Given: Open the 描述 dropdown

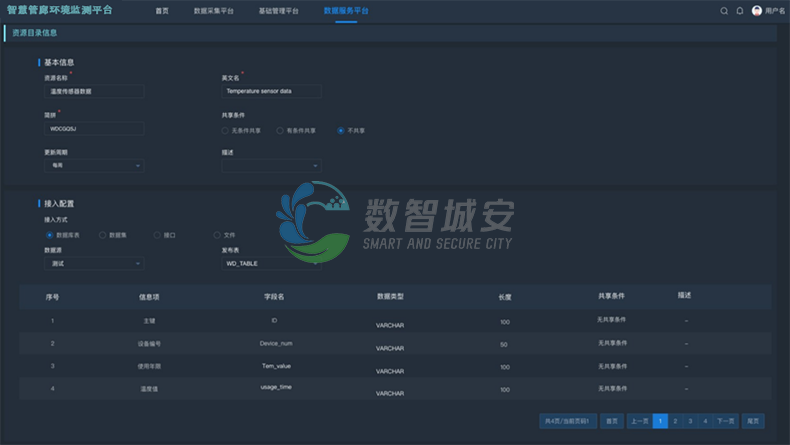Looking at the screenshot, I should [271, 166].
